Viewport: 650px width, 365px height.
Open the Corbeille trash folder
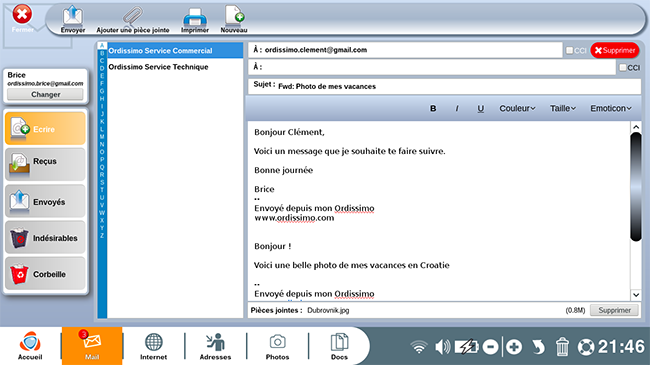pos(45,273)
